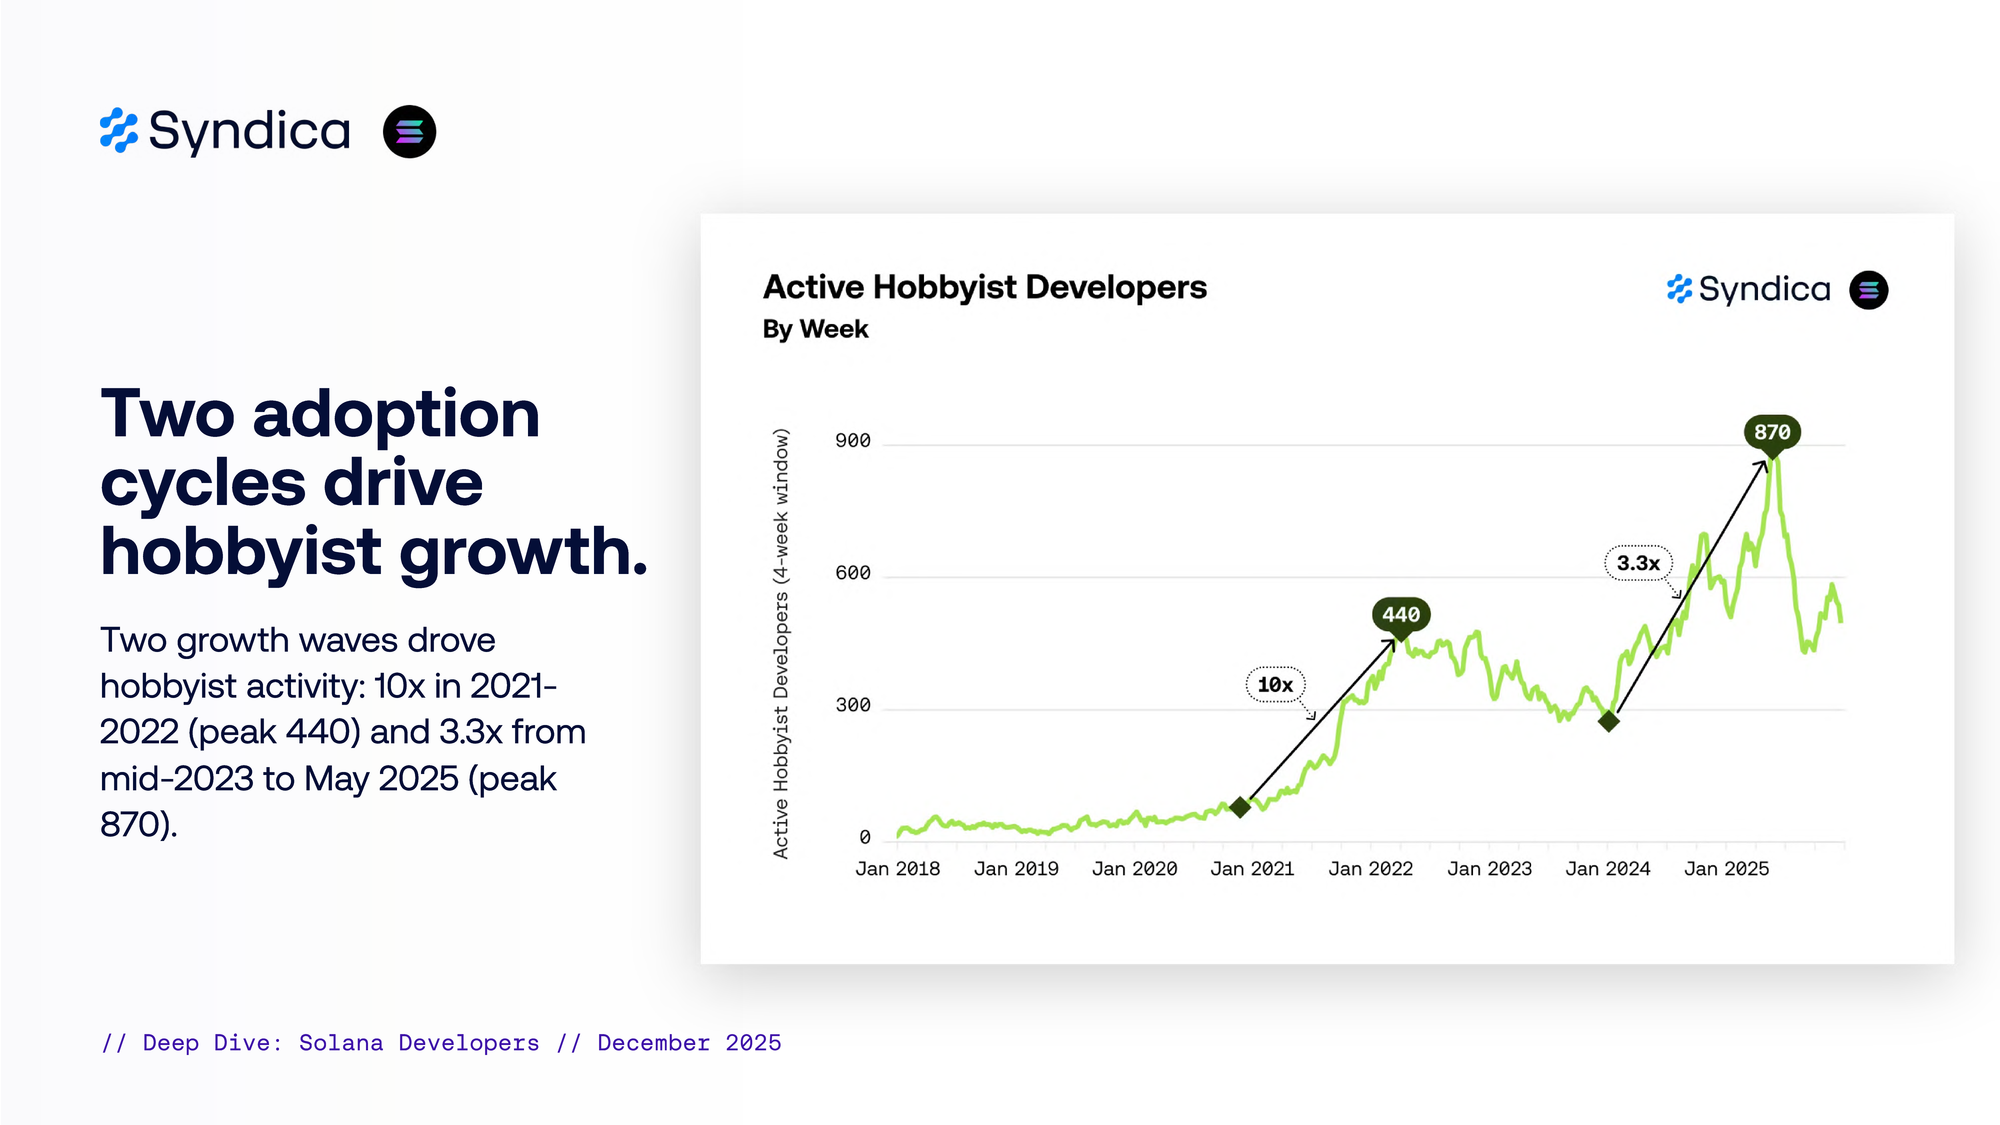Click the 440 peak marker label
Screen dimensions: 2000x1125
pos(1400,614)
